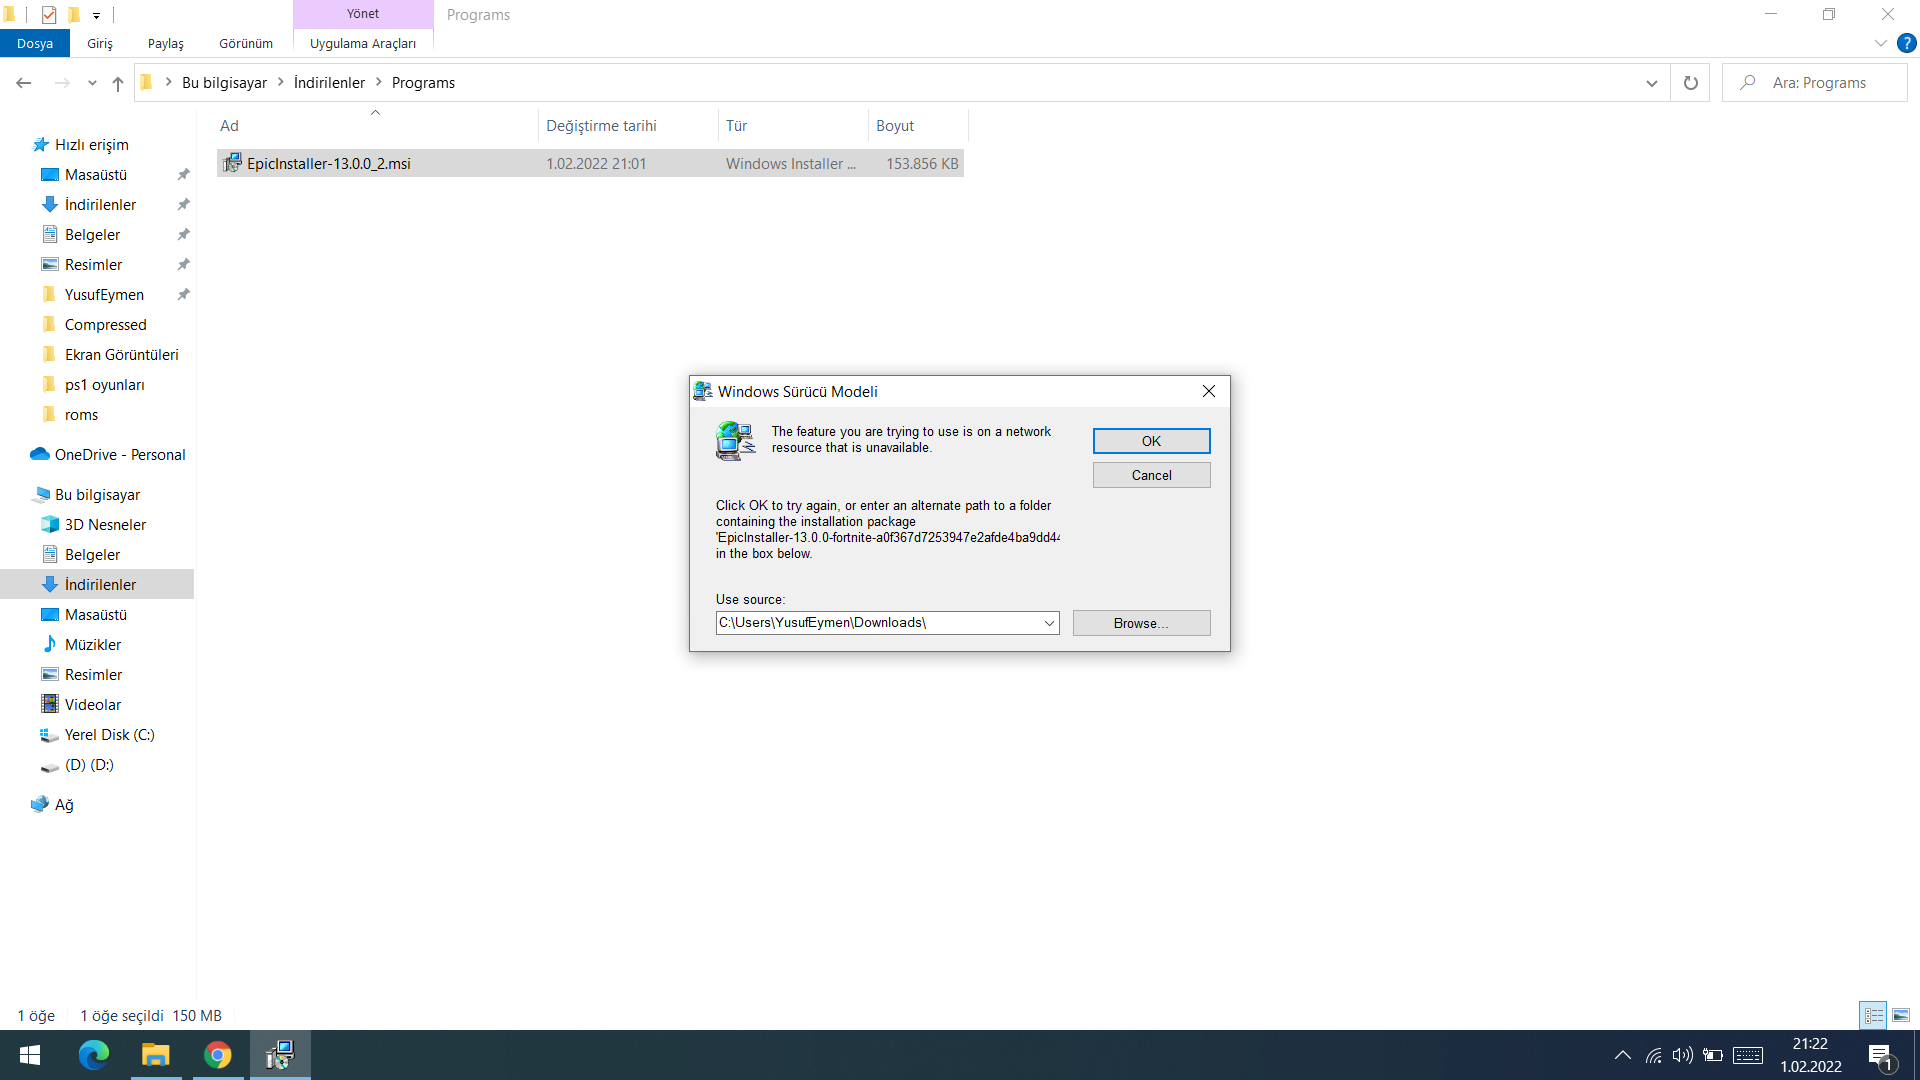Expand the ribbon with the chevron
This screenshot has height=1080, width=1920.
1880,43
